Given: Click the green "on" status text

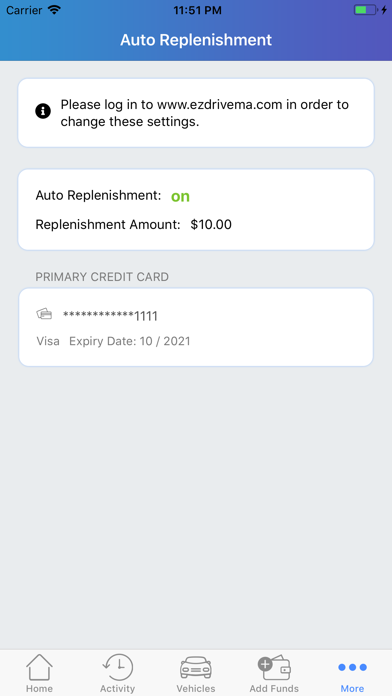Looking at the screenshot, I should (x=180, y=196).
